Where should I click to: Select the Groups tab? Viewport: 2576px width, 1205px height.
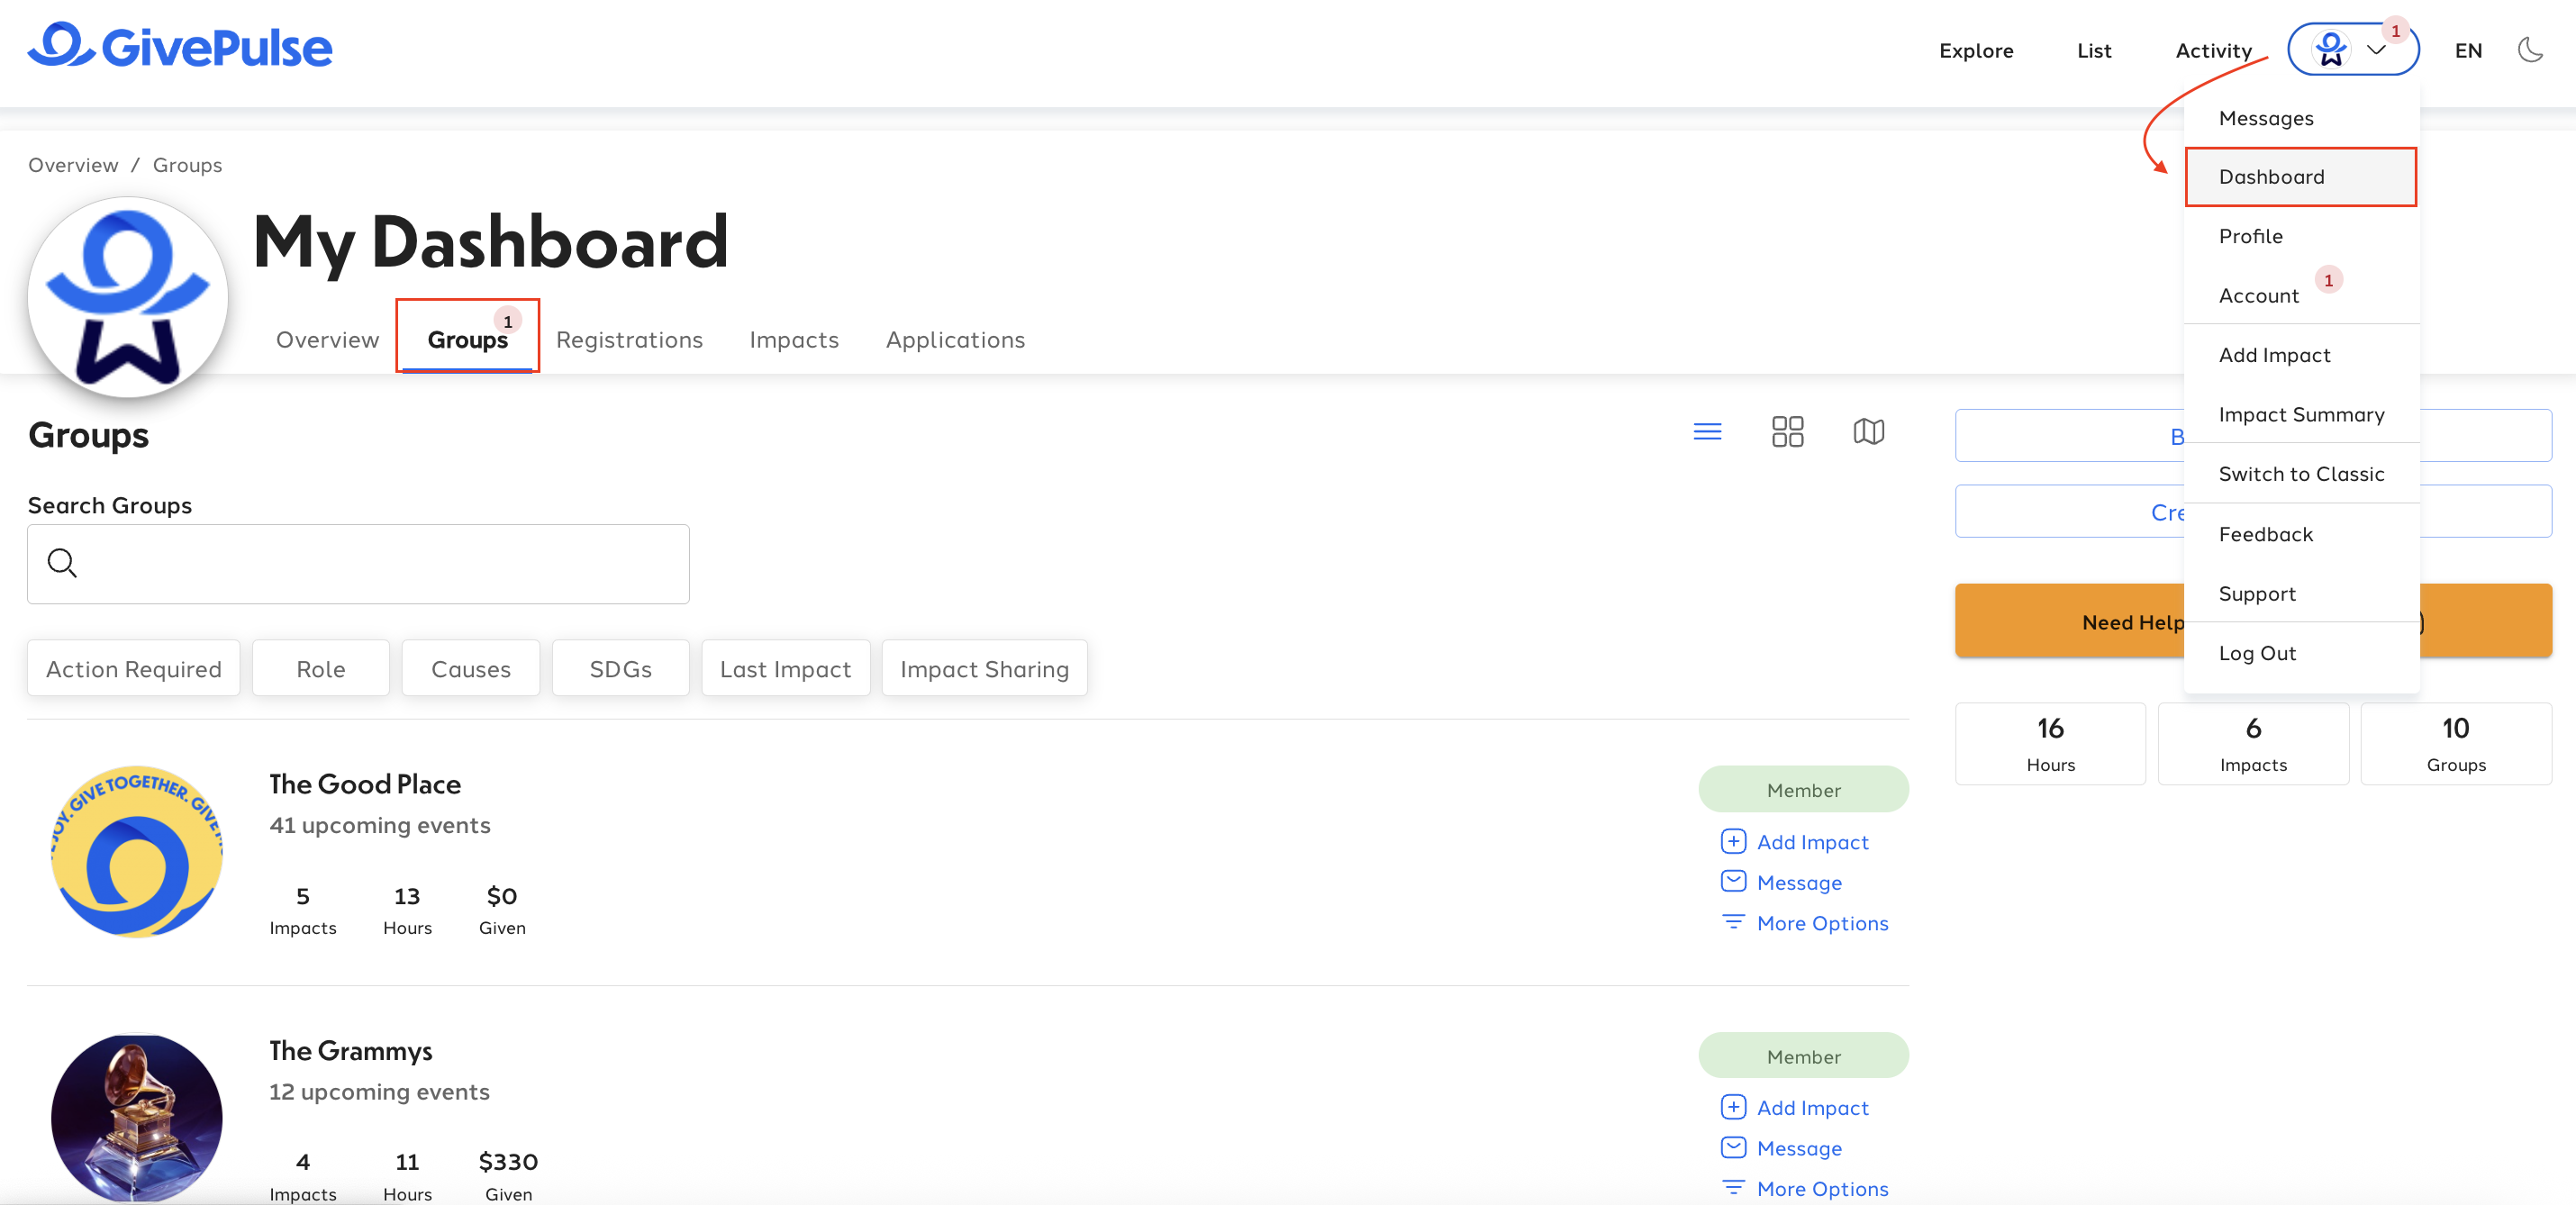[x=468, y=340]
